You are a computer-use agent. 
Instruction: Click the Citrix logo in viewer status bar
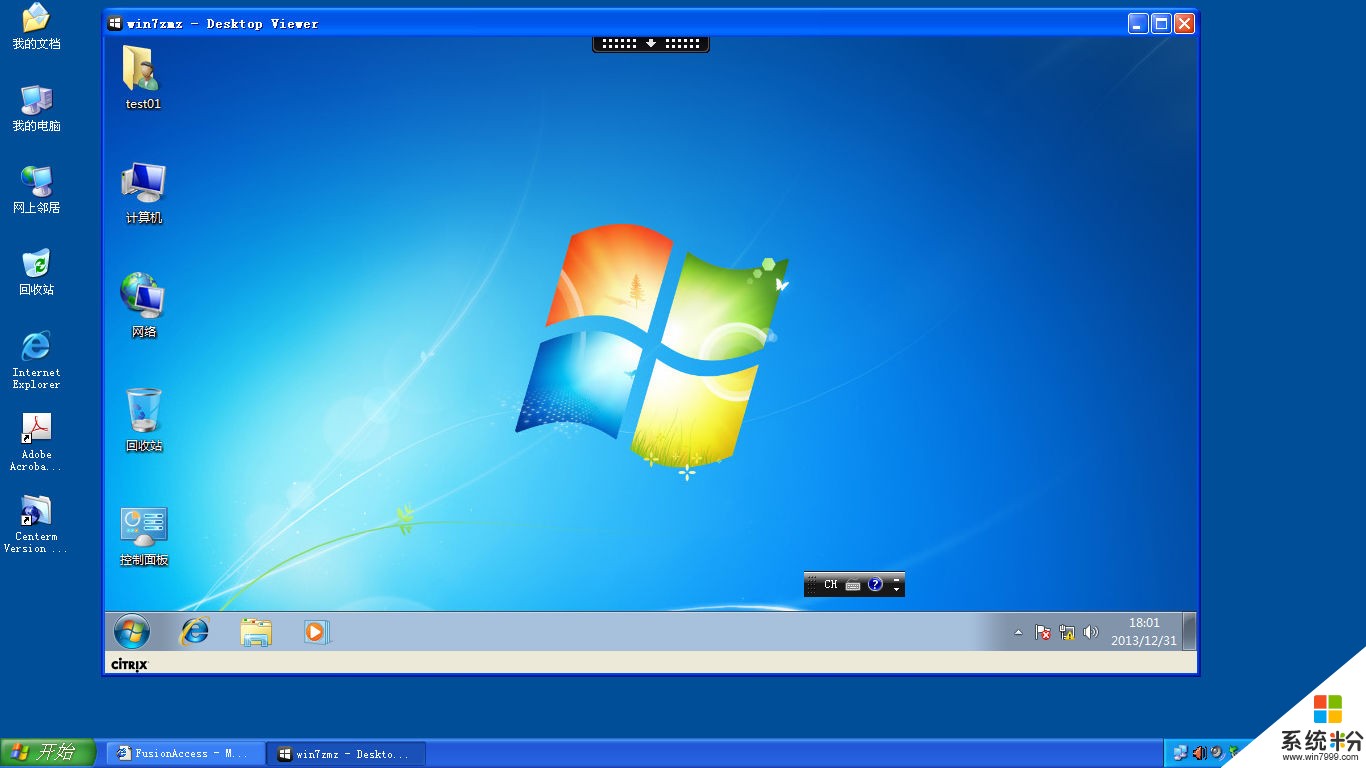click(x=129, y=664)
